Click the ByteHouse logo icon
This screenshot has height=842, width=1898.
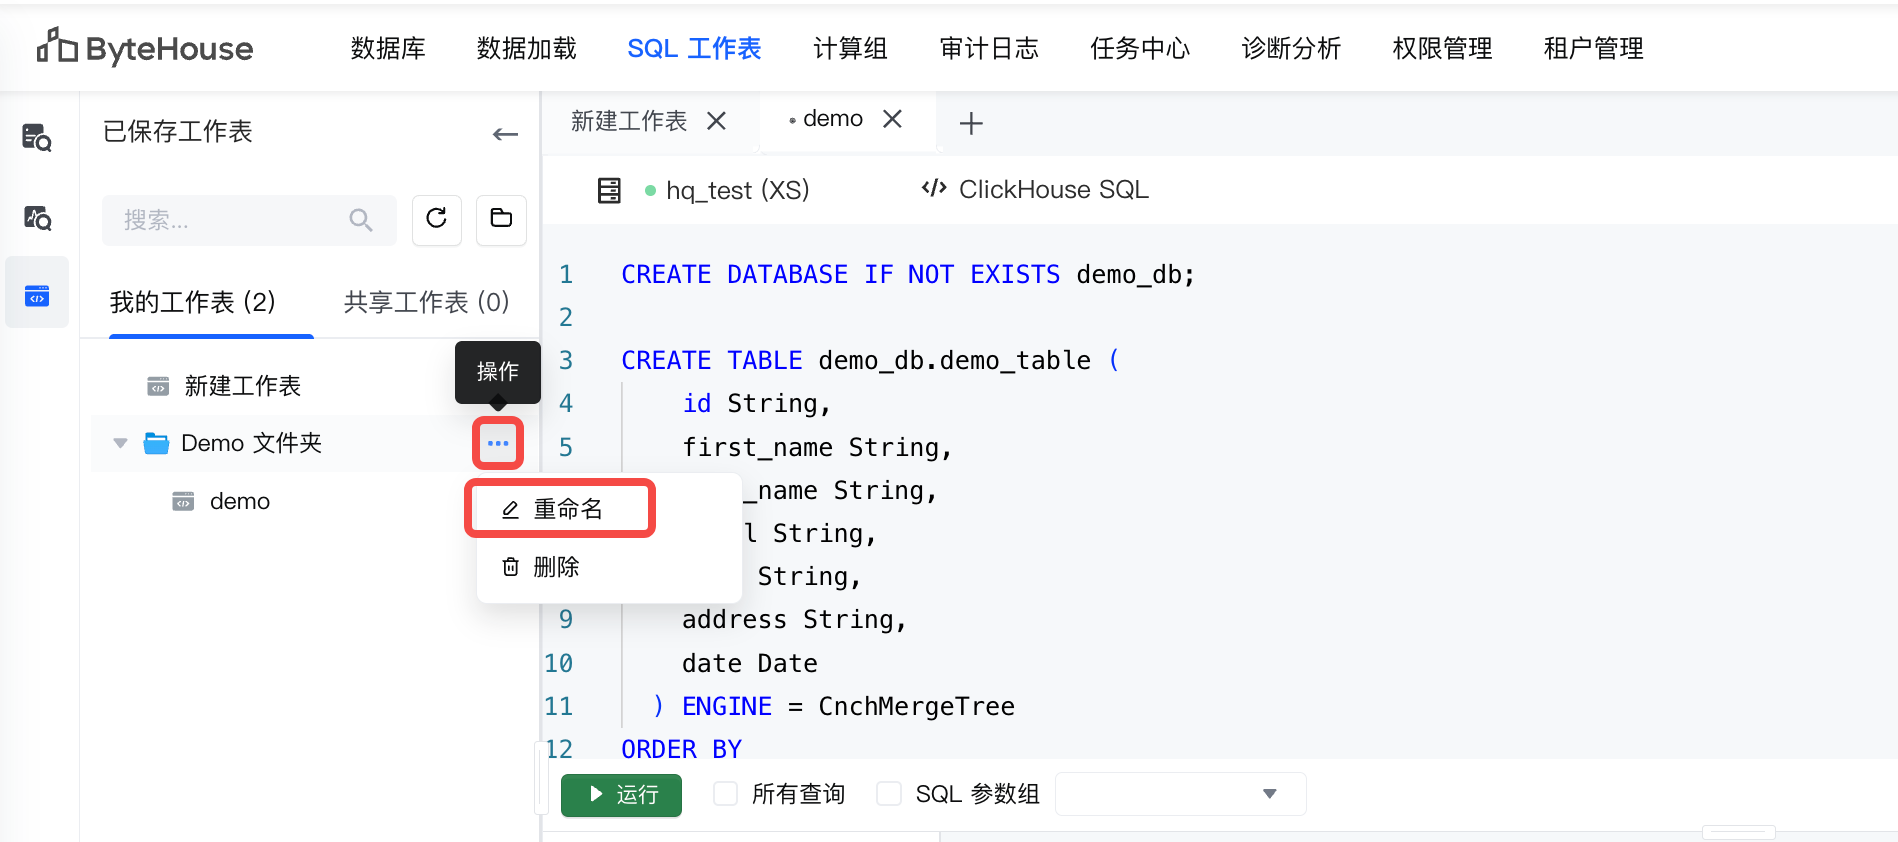(x=57, y=46)
